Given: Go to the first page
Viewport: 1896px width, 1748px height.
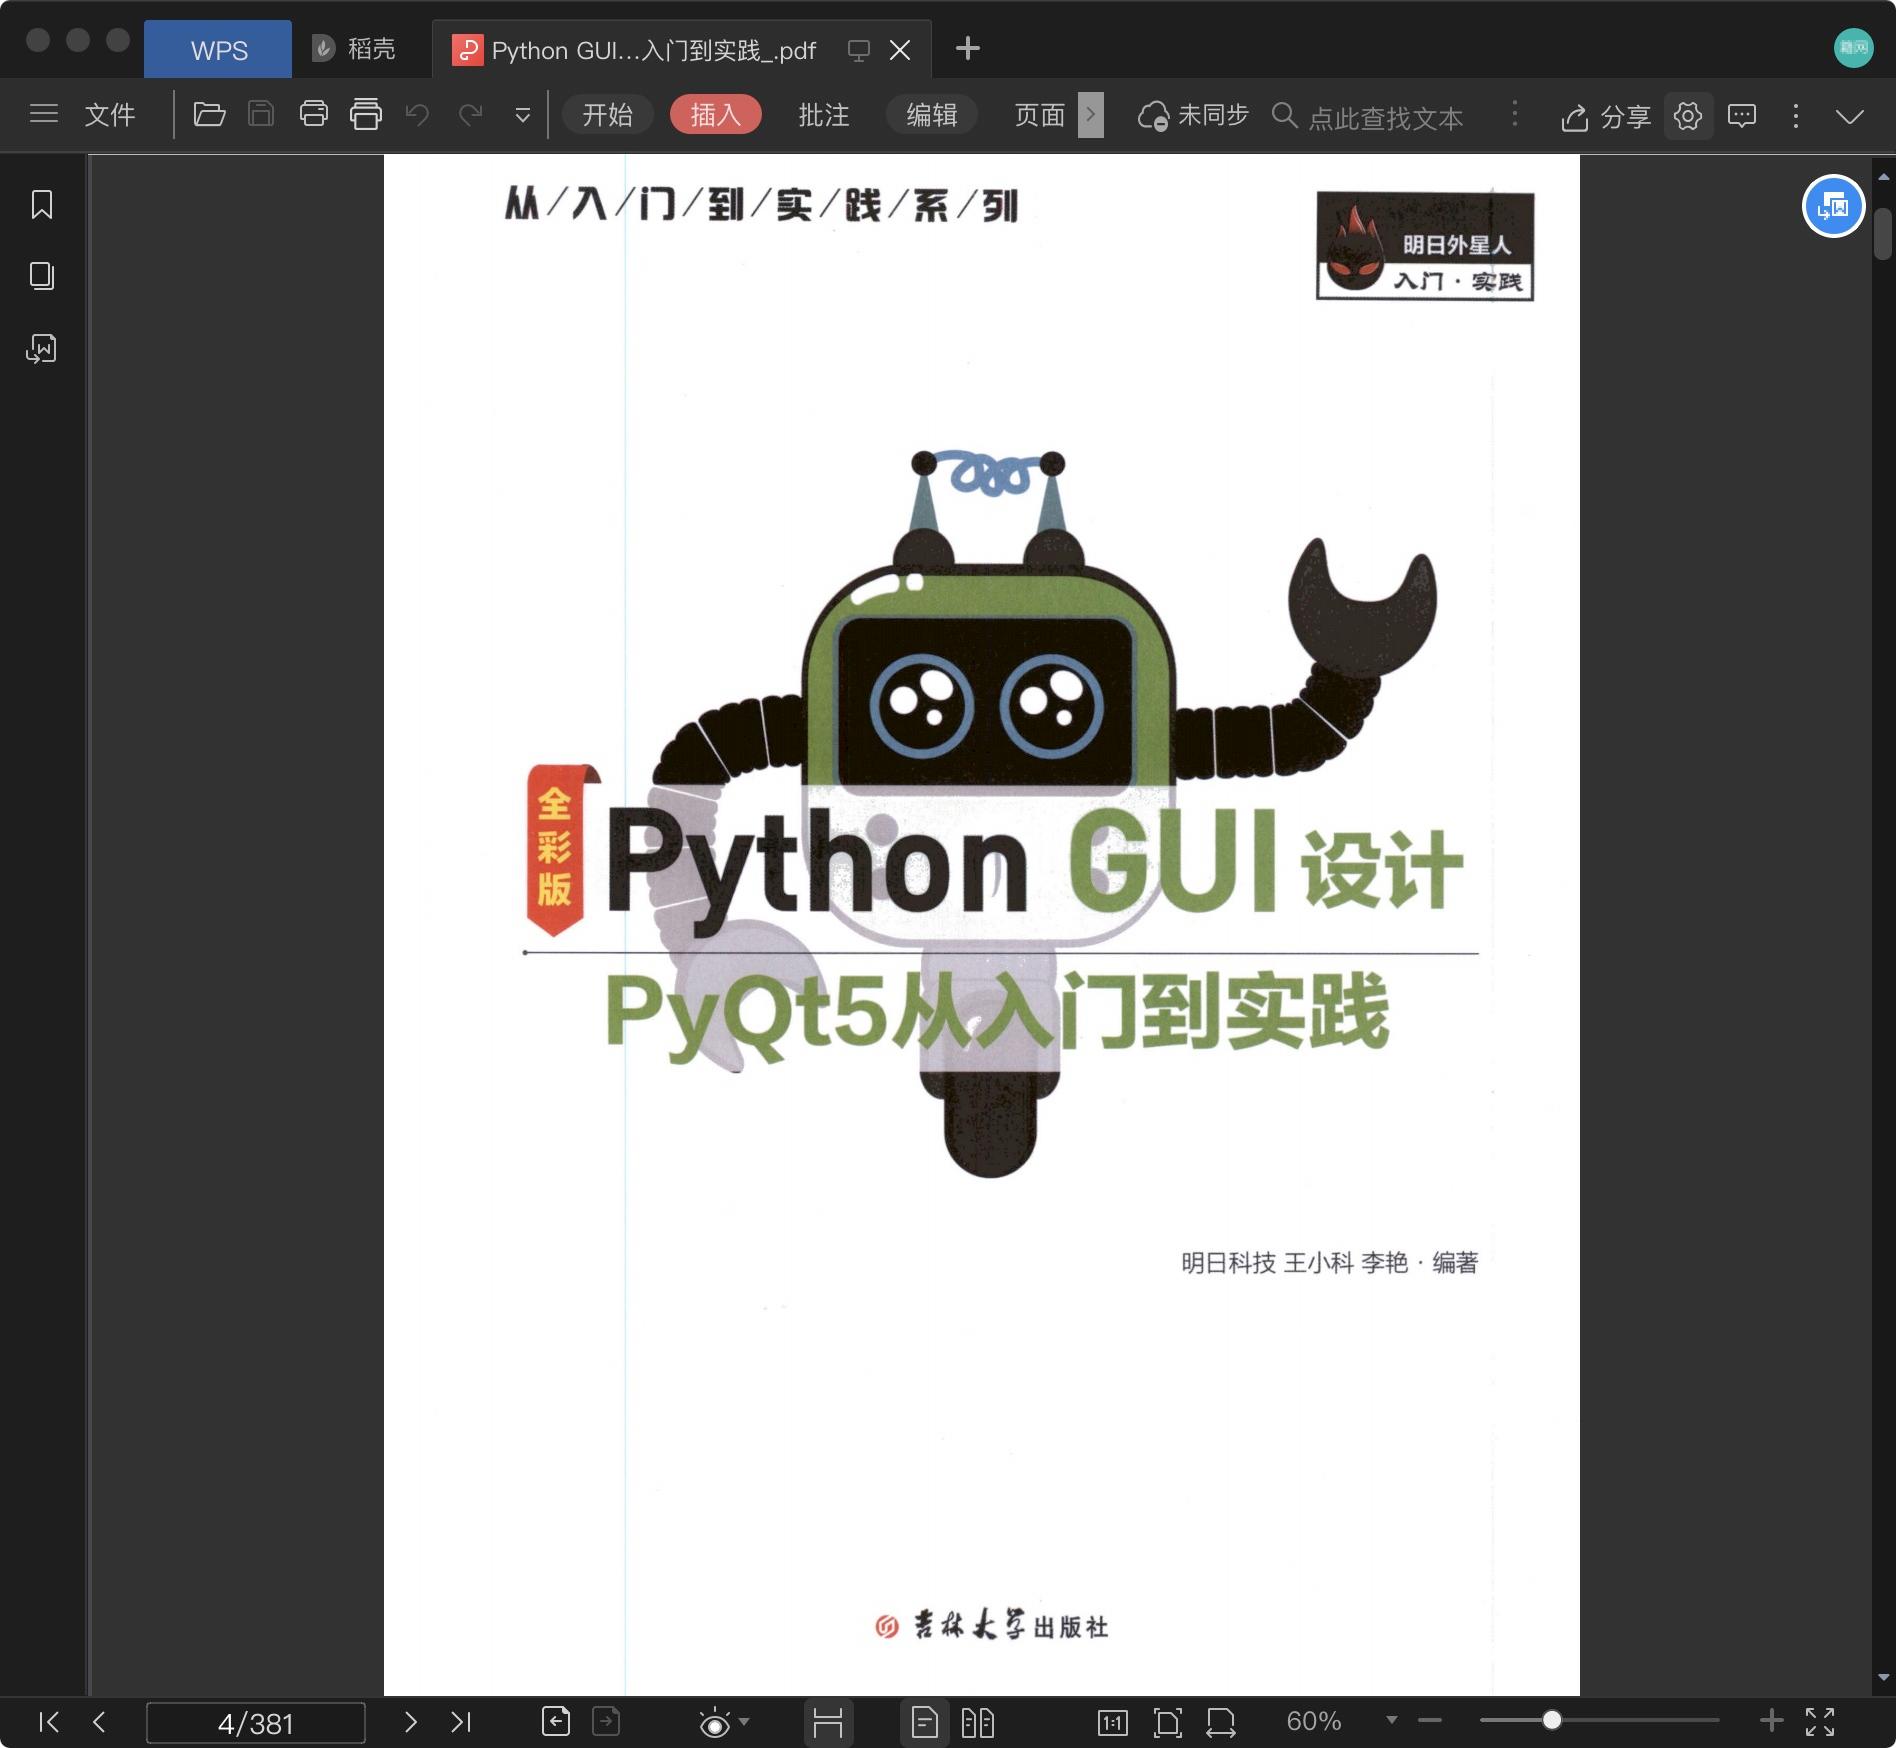Looking at the screenshot, I should pos(49,1722).
